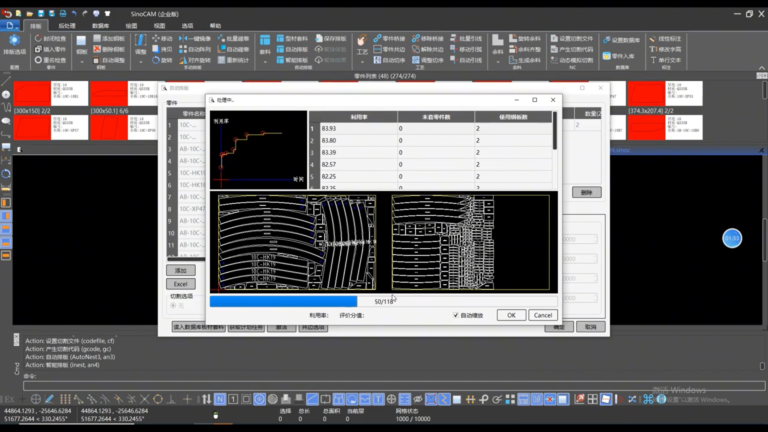Toggle the 自动缩放 auto zoom checkbox
Image resolution: width=768 pixels, height=432 pixels.
click(x=456, y=315)
